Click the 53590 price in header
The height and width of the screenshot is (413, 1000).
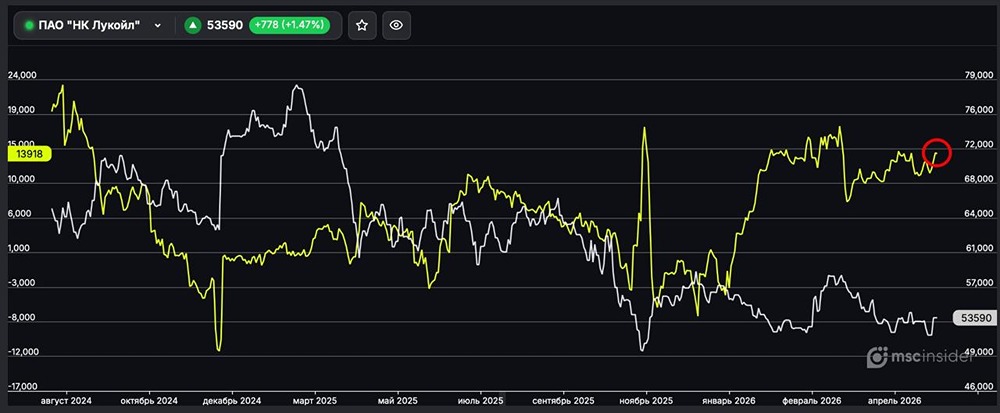point(225,25)
